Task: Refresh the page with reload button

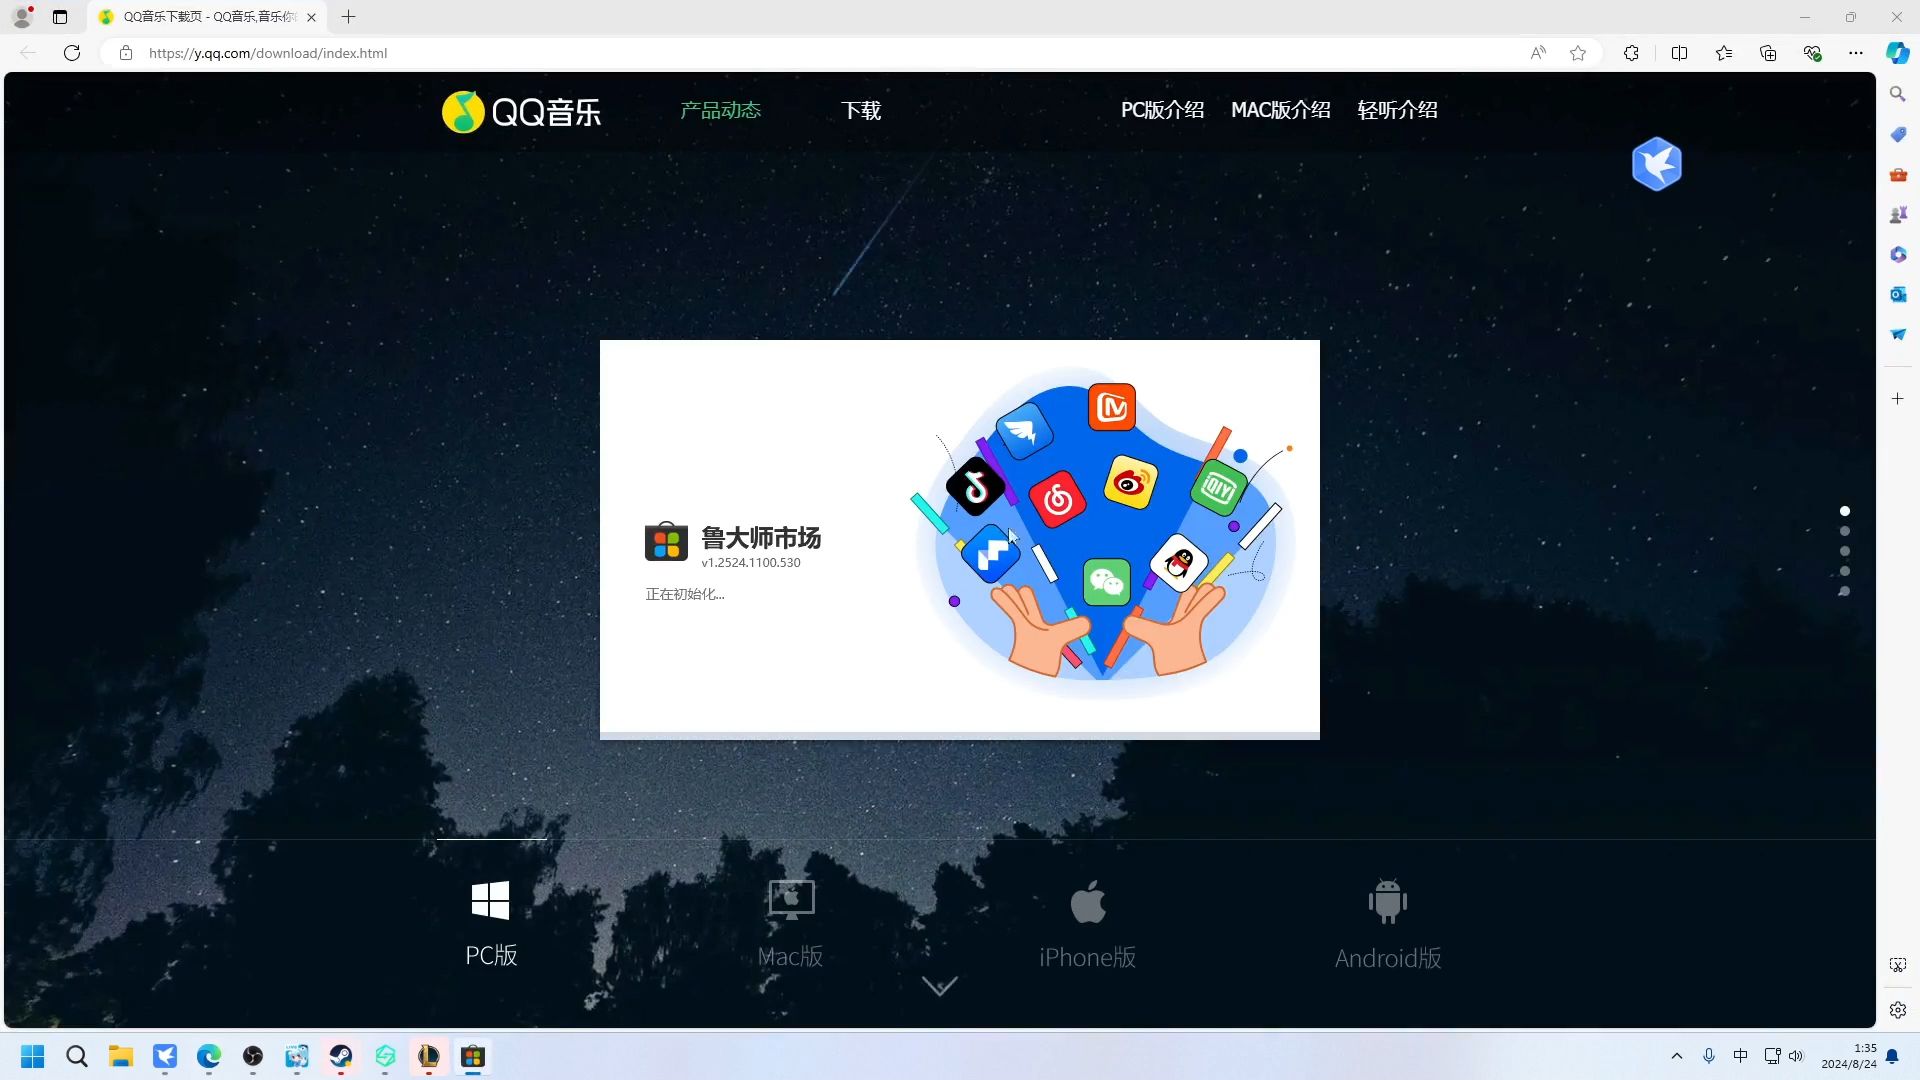Action: (x=72, y=53)
